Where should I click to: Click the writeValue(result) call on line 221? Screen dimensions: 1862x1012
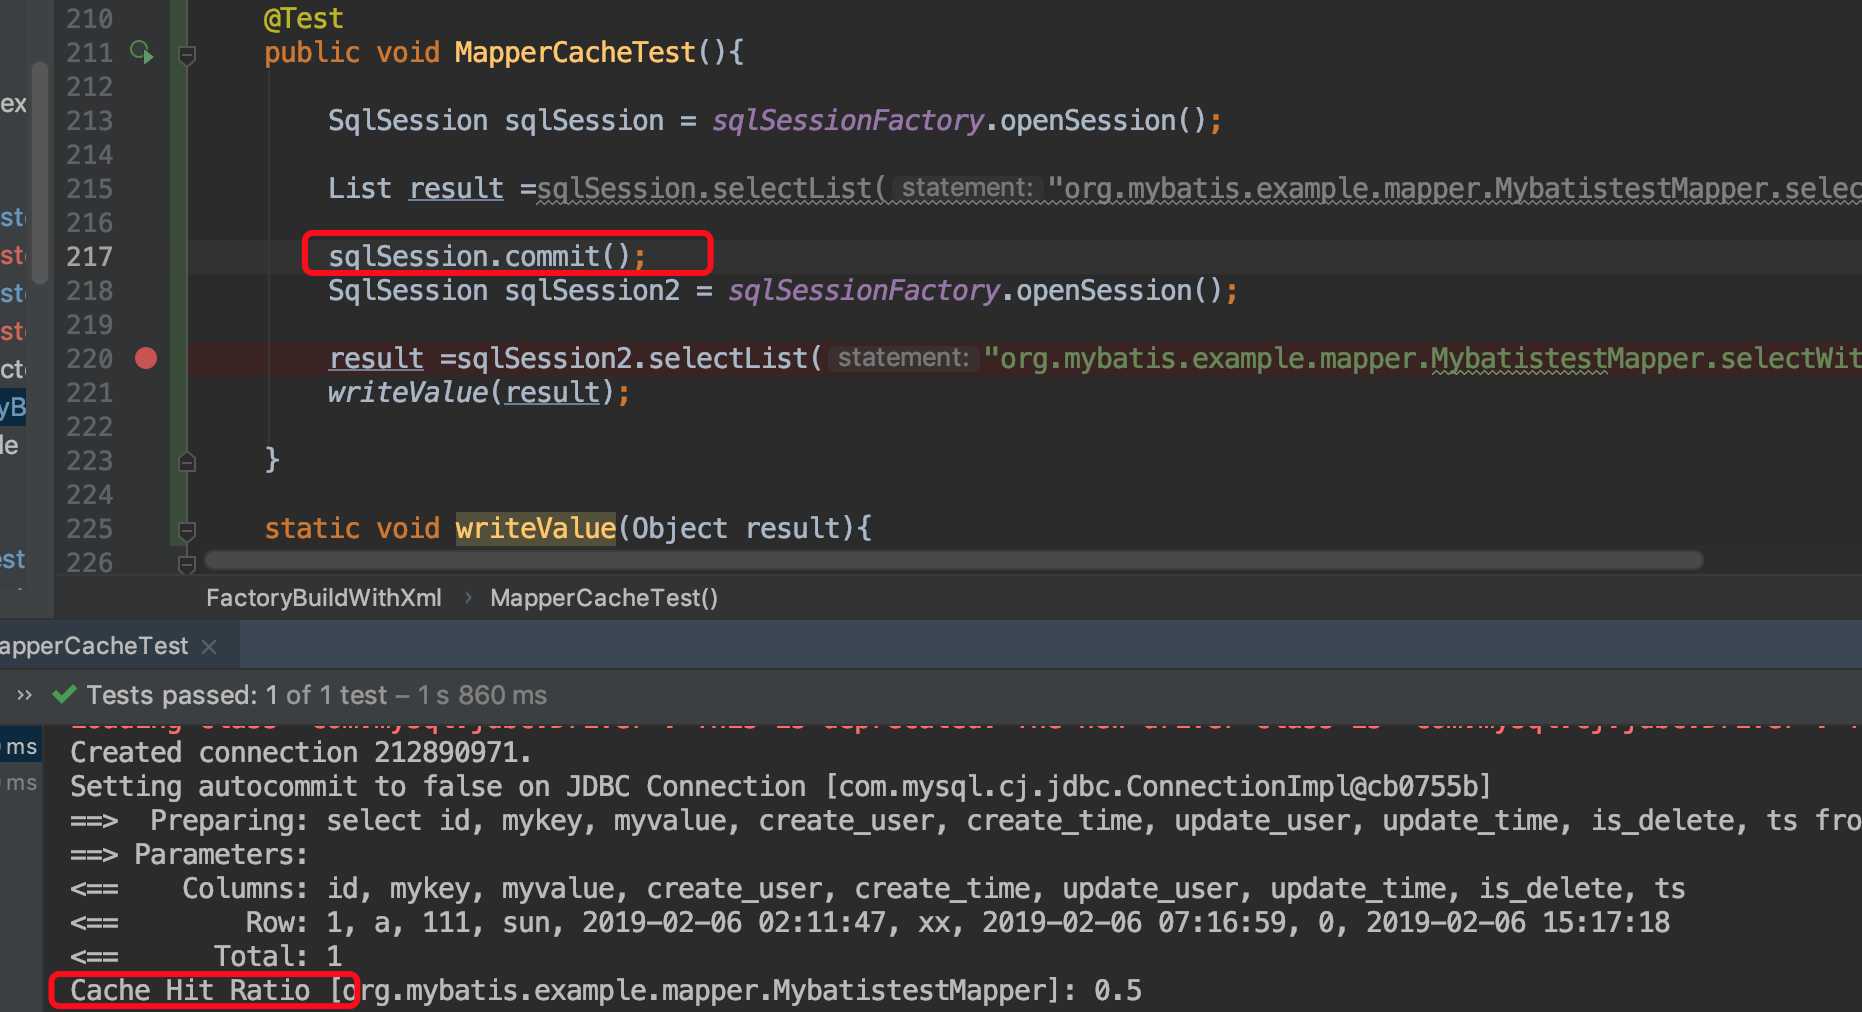pyautogui.click(x=478, y=392)
